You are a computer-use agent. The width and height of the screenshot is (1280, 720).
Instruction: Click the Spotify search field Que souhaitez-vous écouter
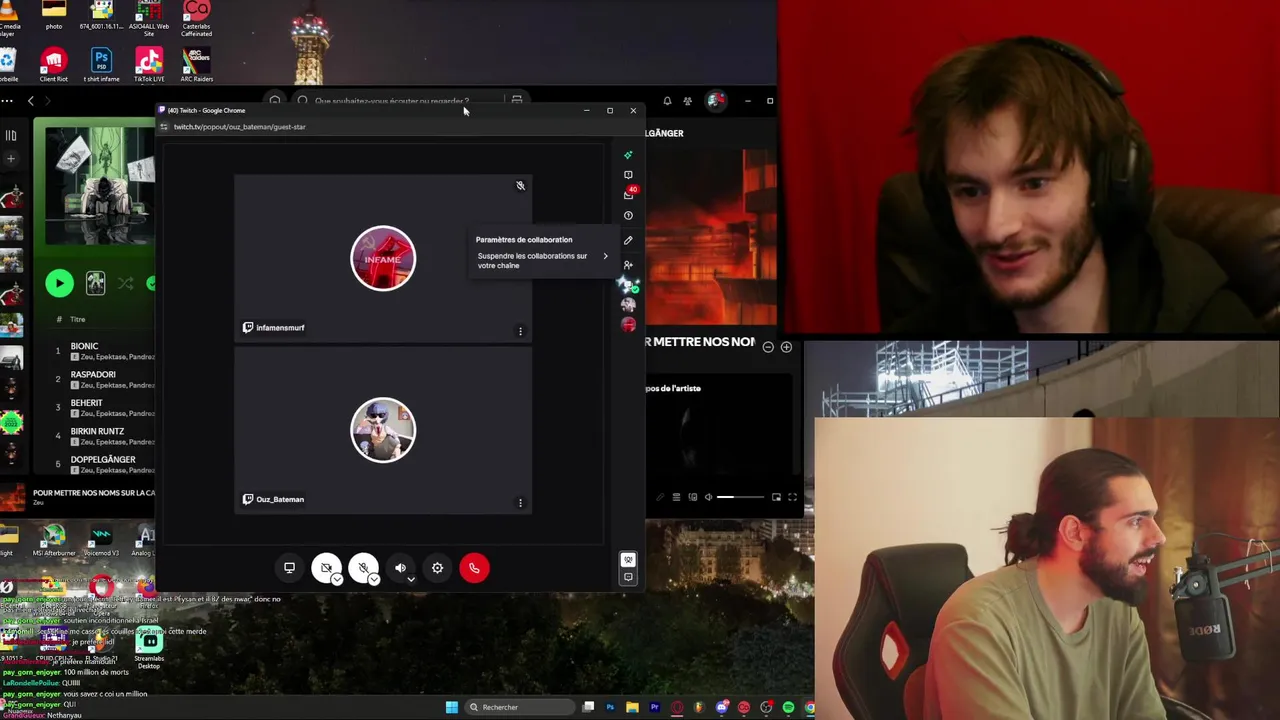pyautogui.click(x=390, y=101)
